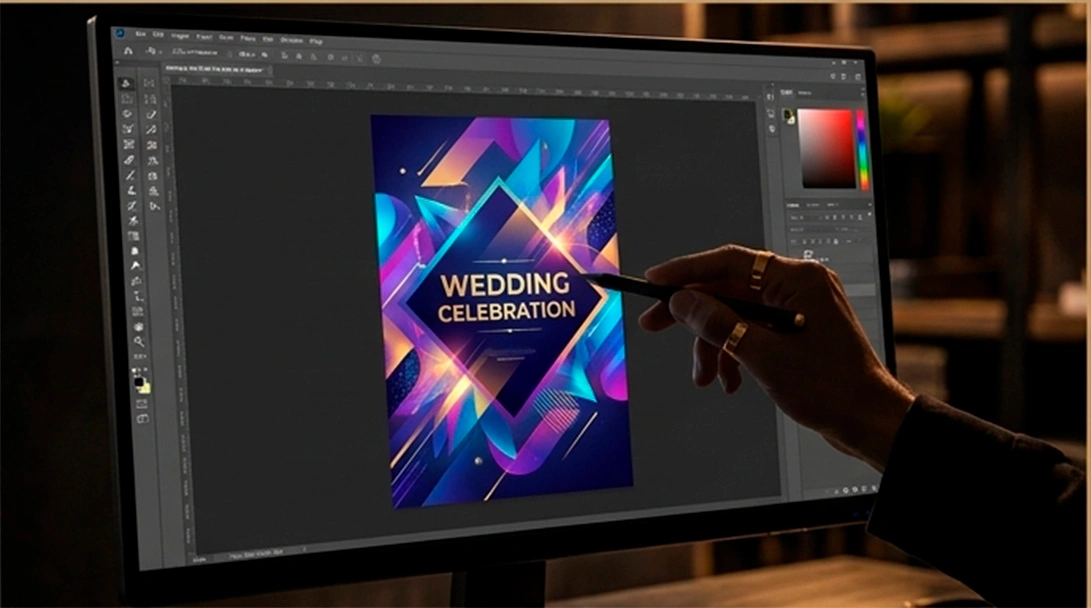Viewport: 1091px width, 608px height.
Task: Open the first menu beside the app logo
Action: click(x=141, y=33)
